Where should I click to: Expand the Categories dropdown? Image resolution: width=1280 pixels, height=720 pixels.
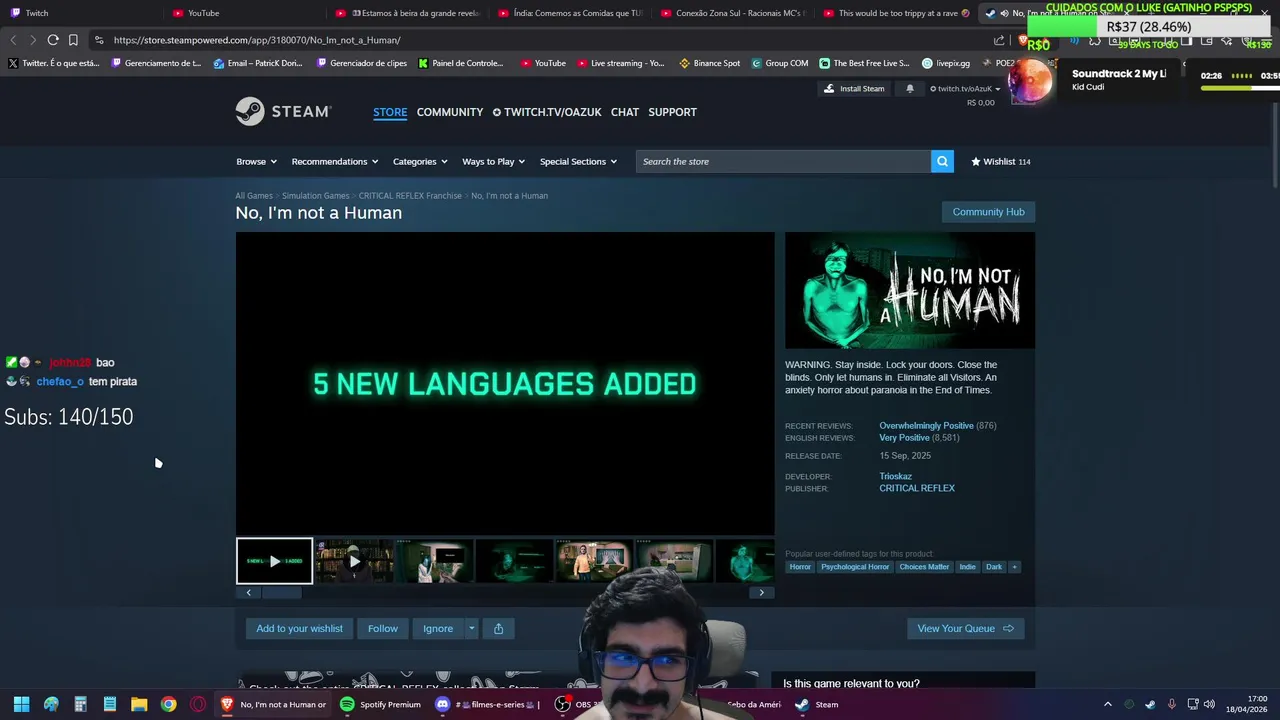pyautogui.click(x=420, y=161)
